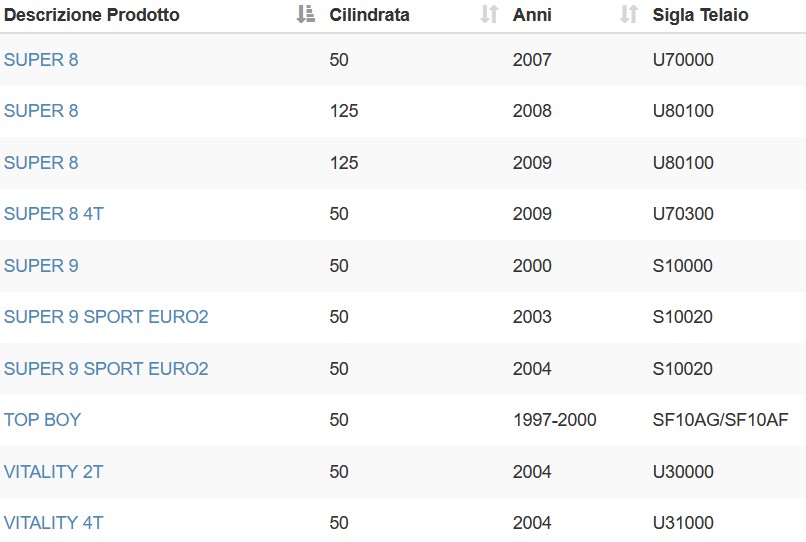Viewport: 806px width, 542px height.
Task: Sort table by Anni header text
Action: pos(532,15)
